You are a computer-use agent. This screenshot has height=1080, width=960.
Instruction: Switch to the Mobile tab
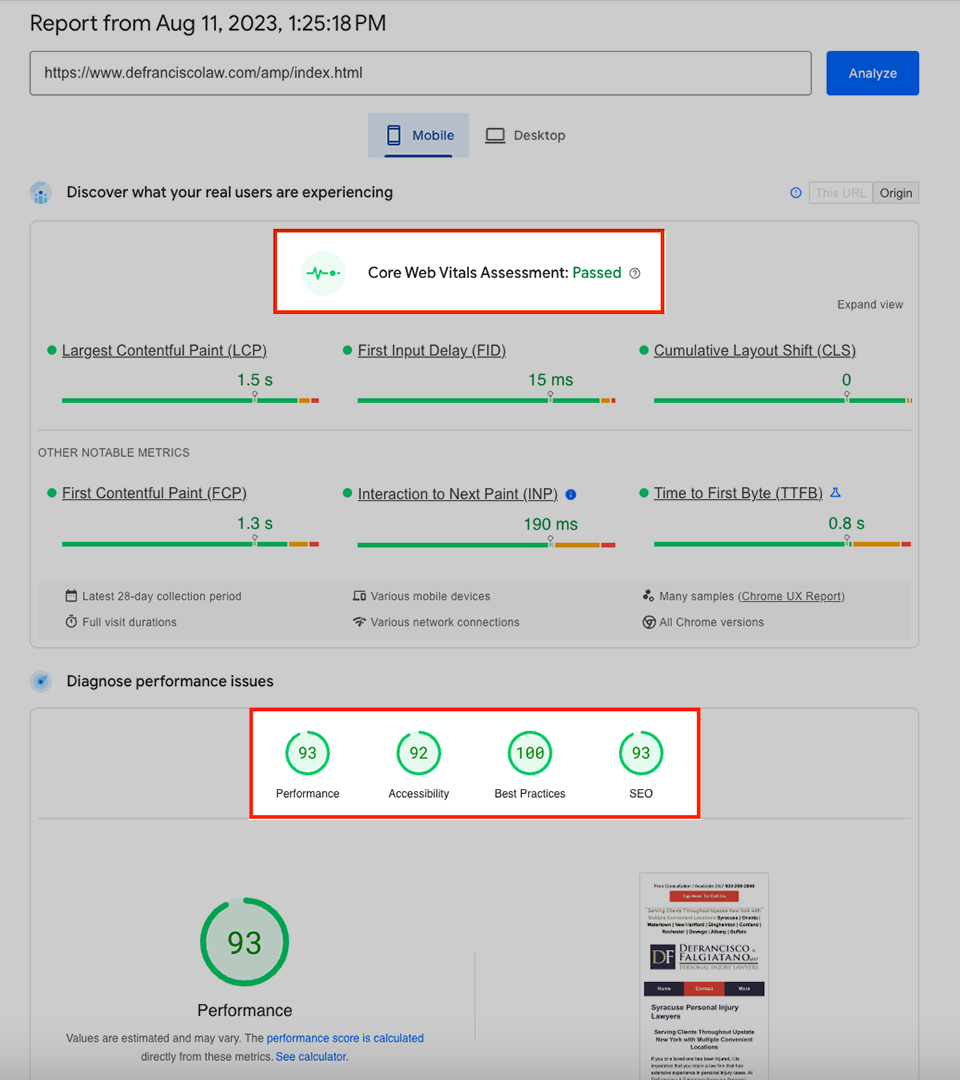click(x=418, y=135)
